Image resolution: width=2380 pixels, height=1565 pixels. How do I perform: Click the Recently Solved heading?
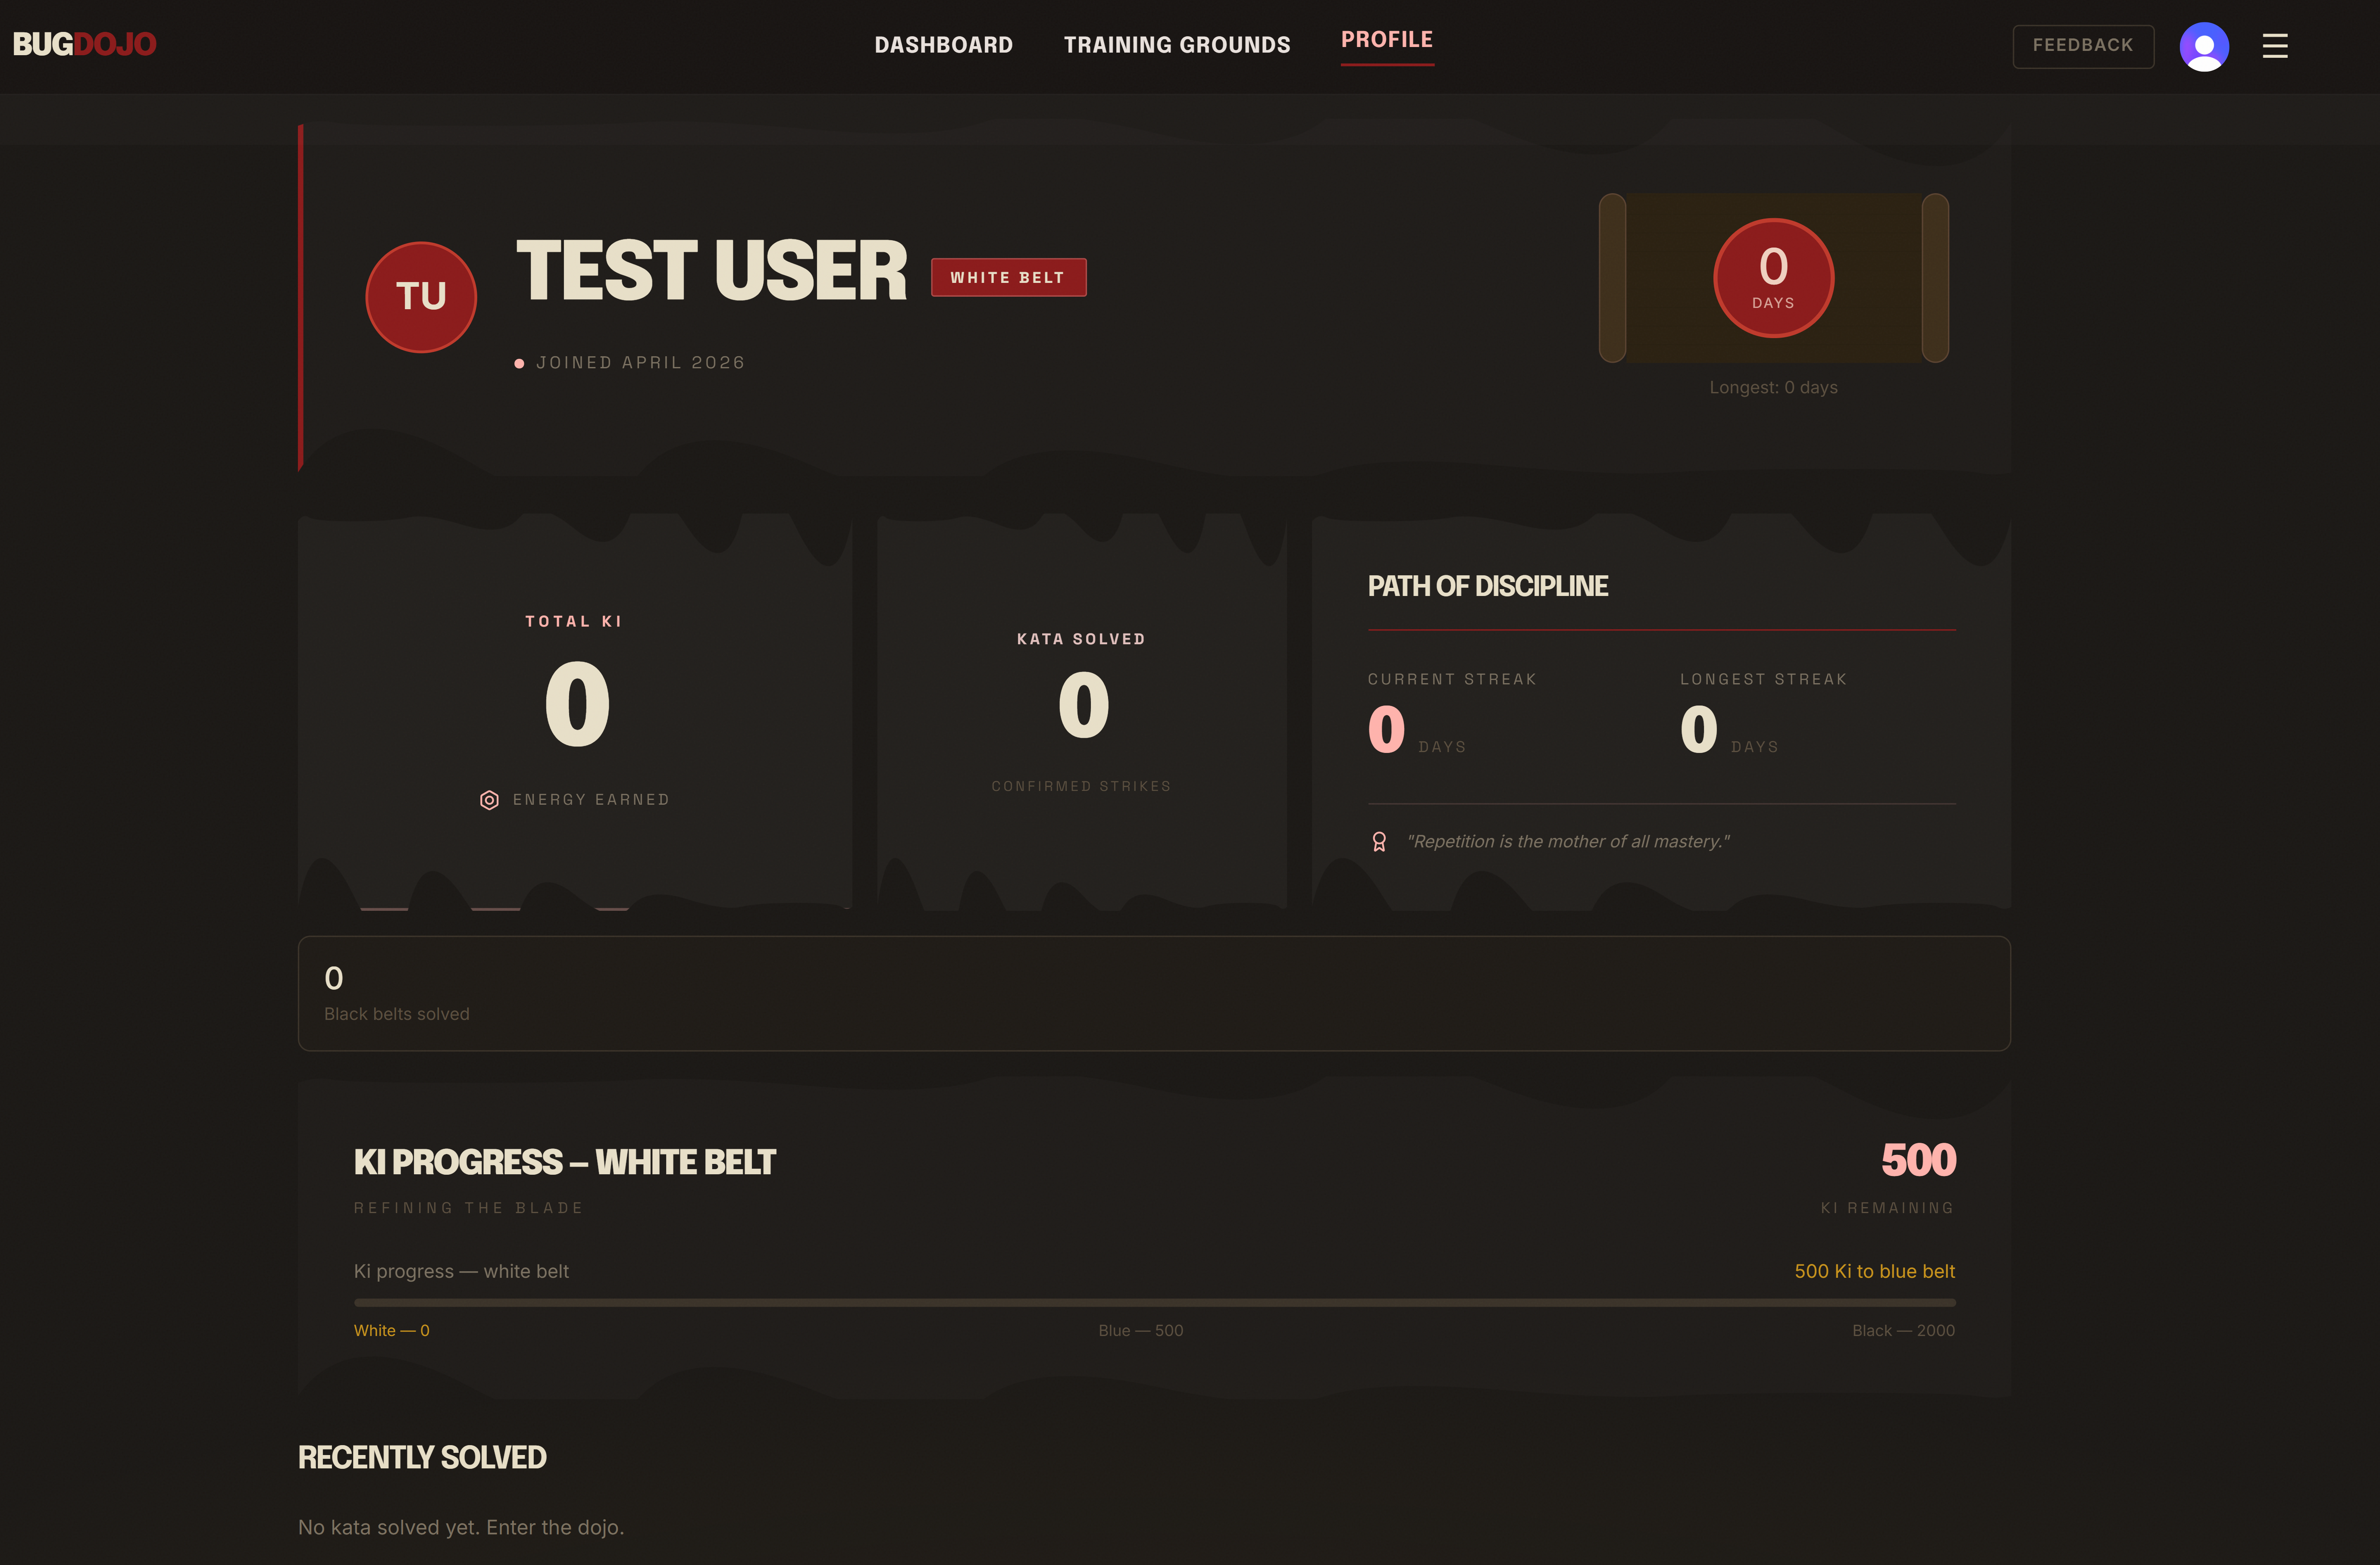(x=422, y=1458)
